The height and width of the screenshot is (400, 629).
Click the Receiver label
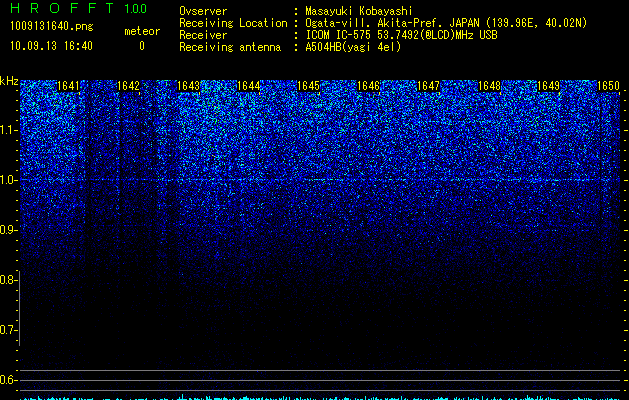[x=203, y=35]
